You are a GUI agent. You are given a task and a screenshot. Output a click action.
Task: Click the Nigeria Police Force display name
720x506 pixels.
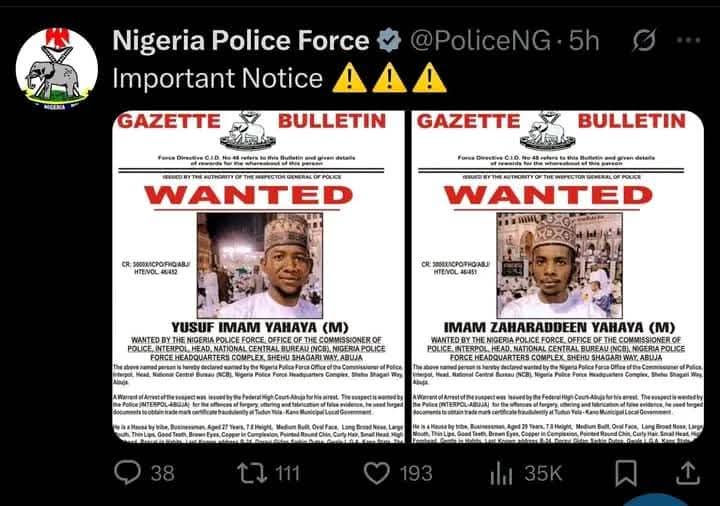pyautogui.click(x=241, y=40)
